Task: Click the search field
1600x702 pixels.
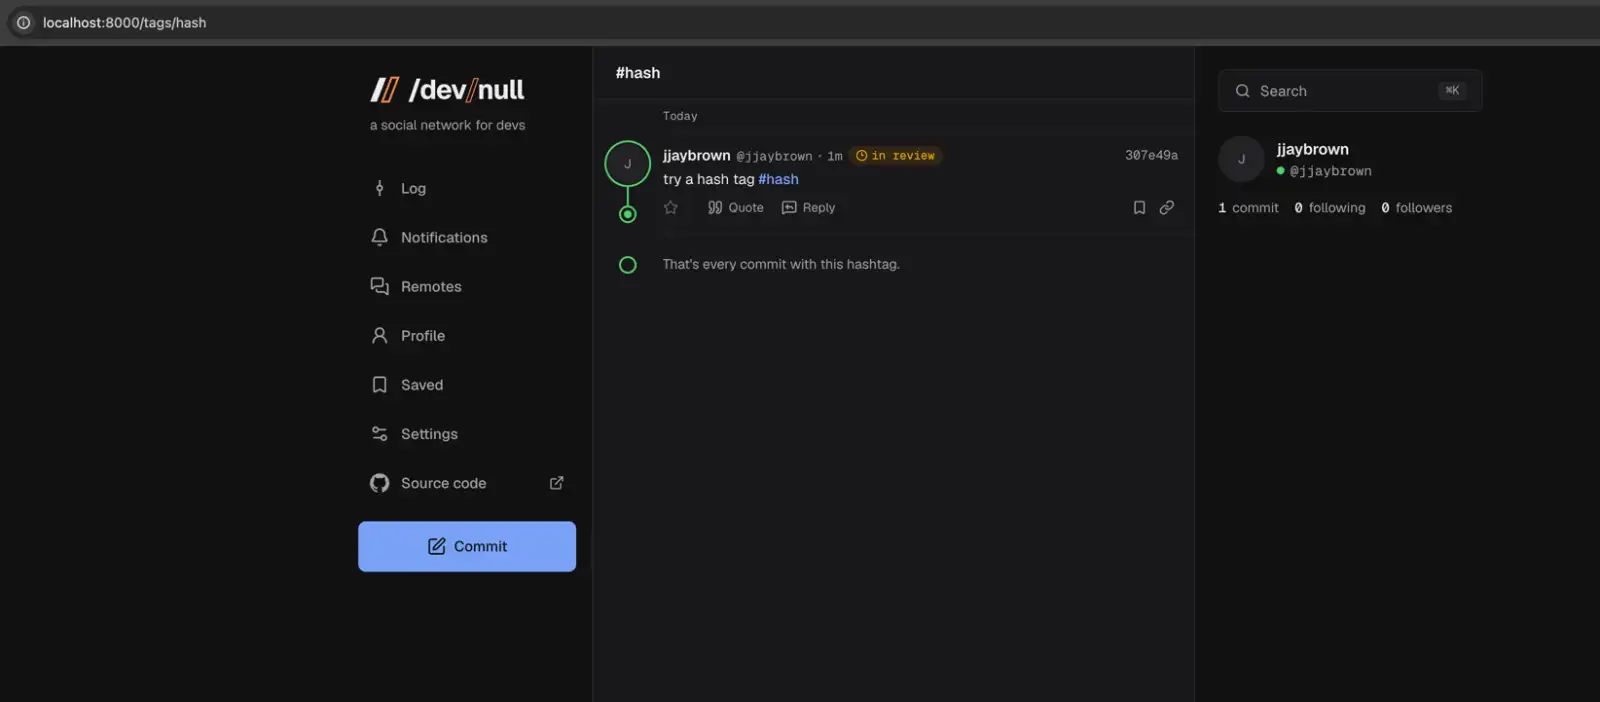Action: click(1350, 91)
